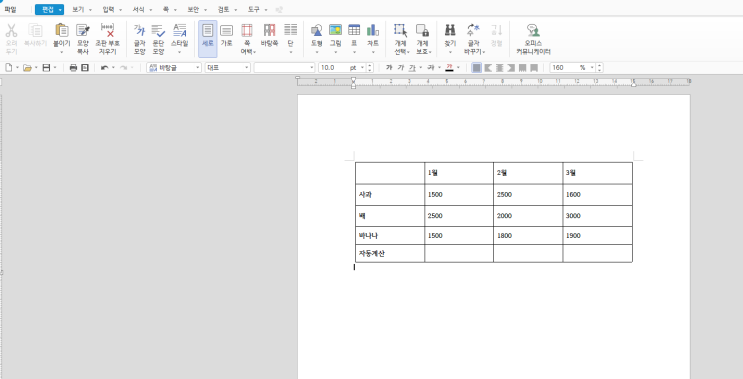Open Page Margins (쪽 여백) icon

tap(247, 30)
